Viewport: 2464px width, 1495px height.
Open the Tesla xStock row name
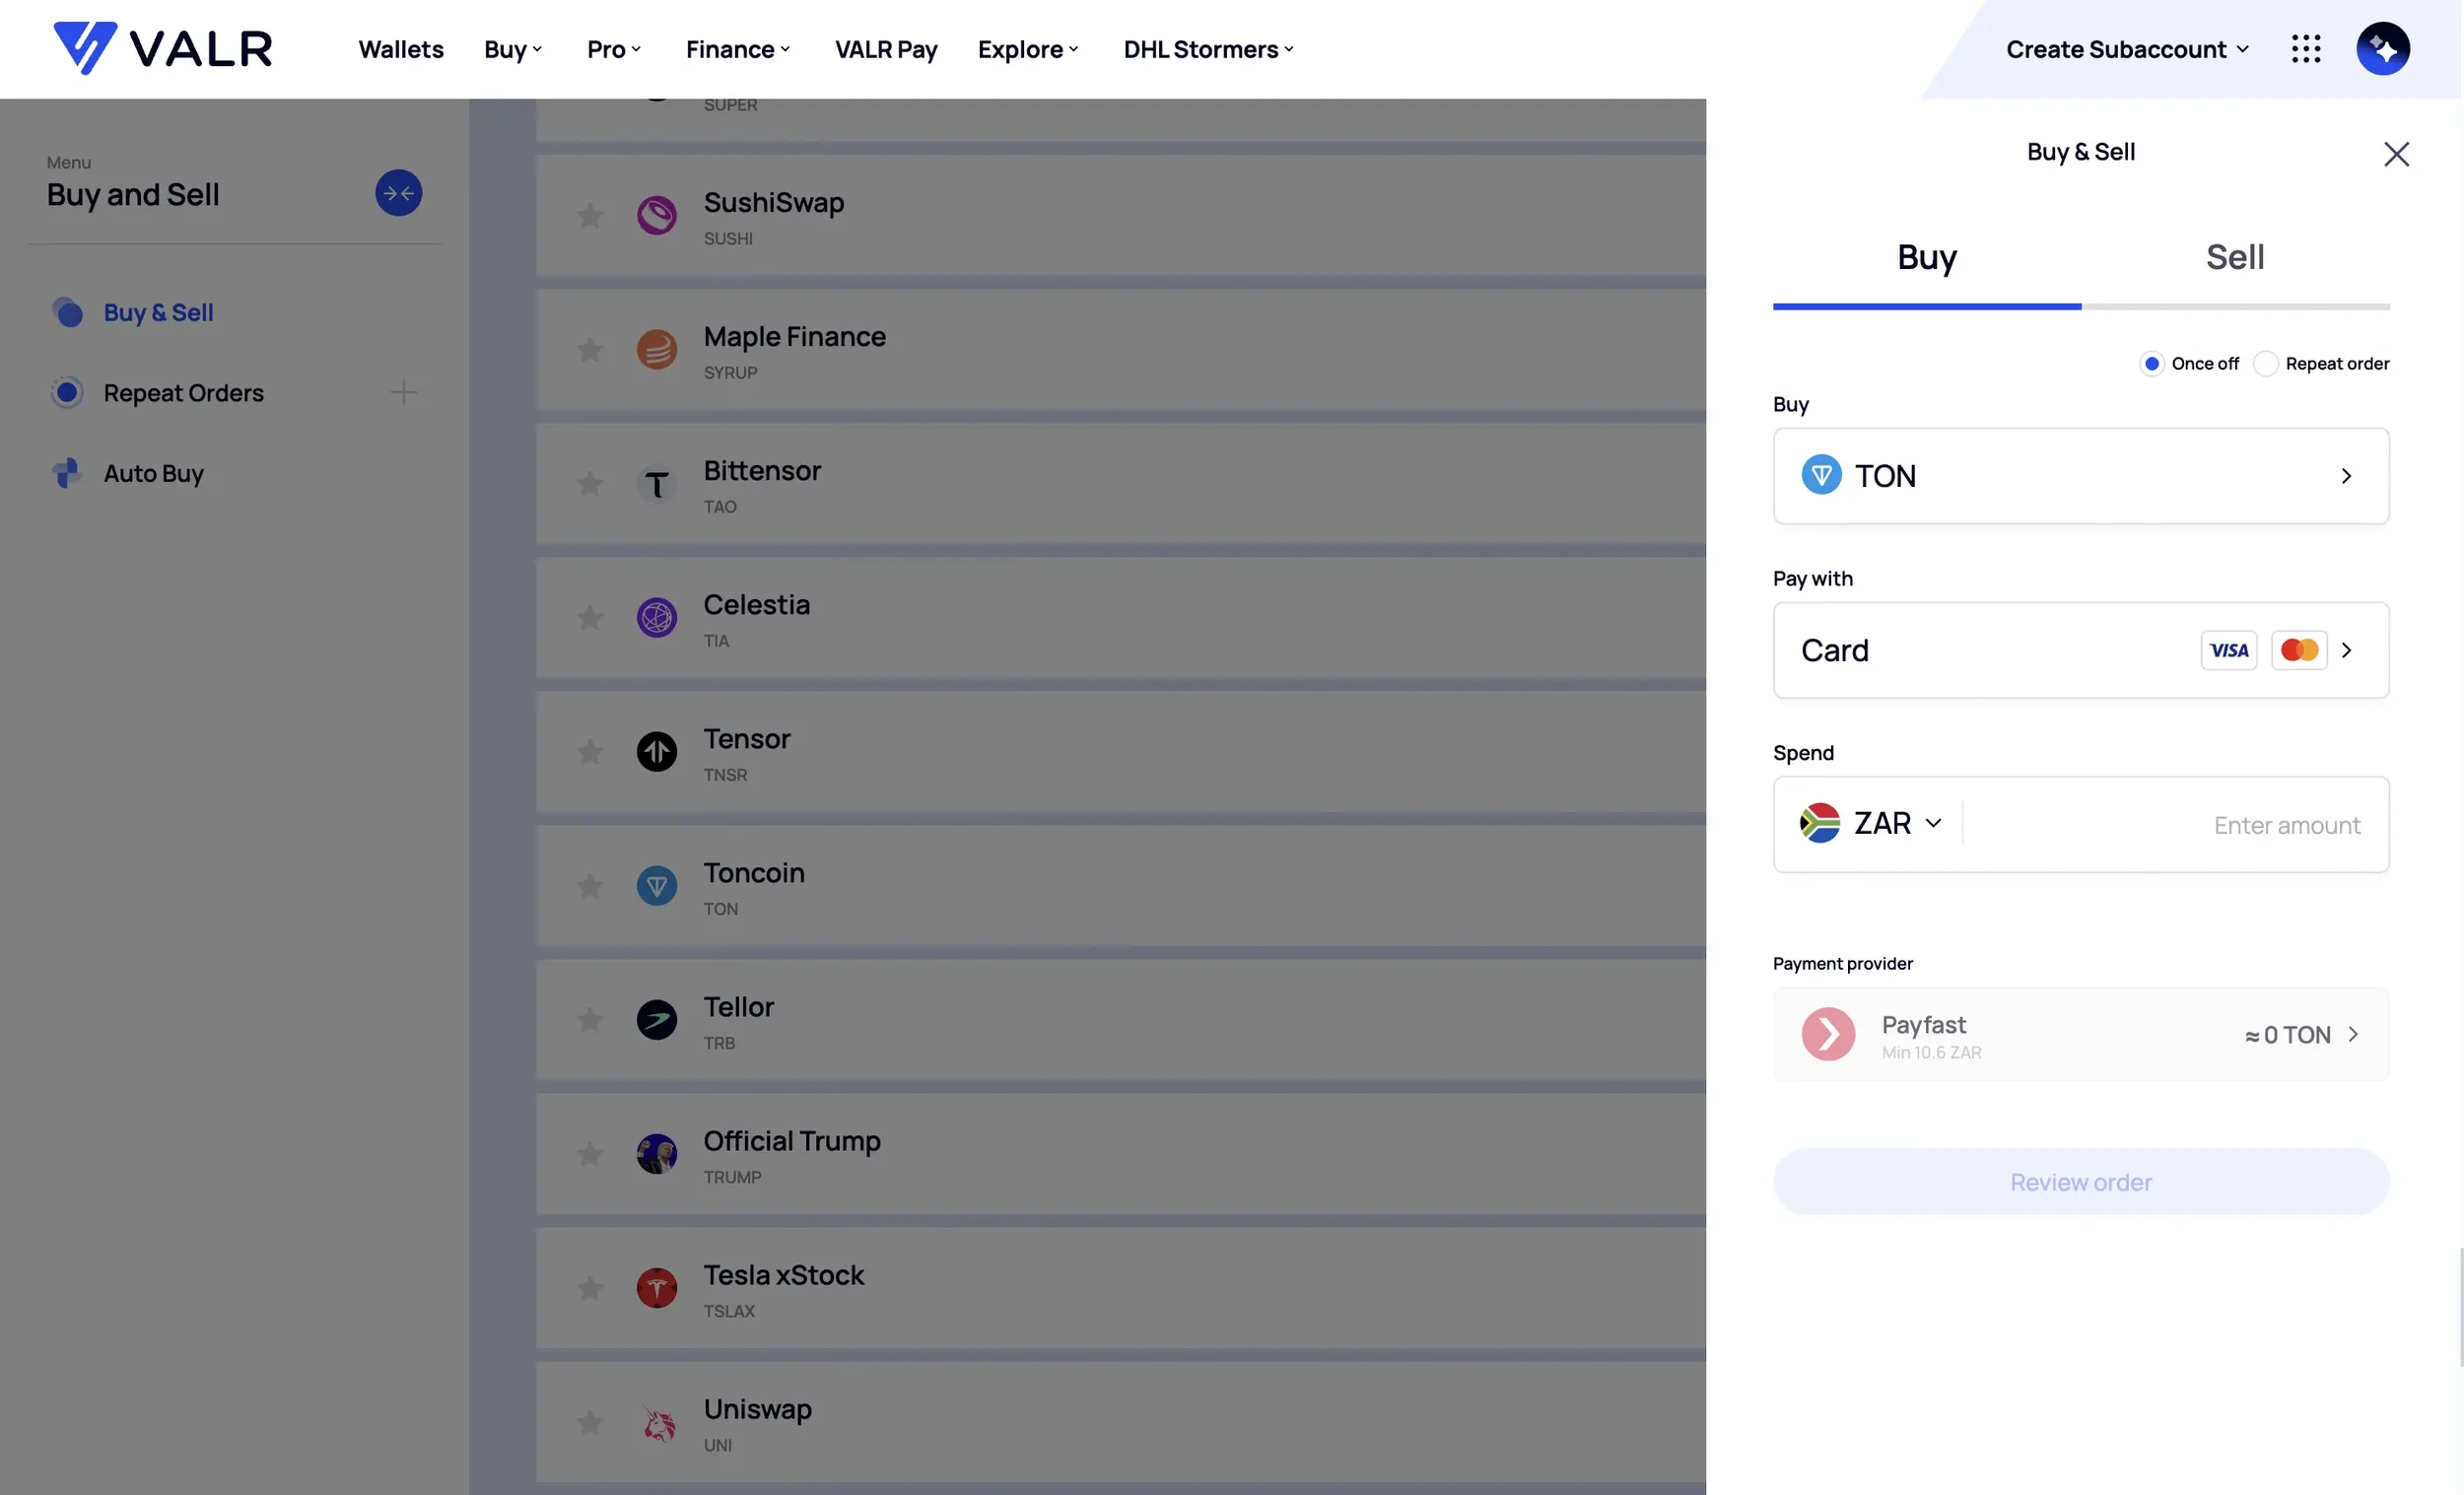[783, 1275]
